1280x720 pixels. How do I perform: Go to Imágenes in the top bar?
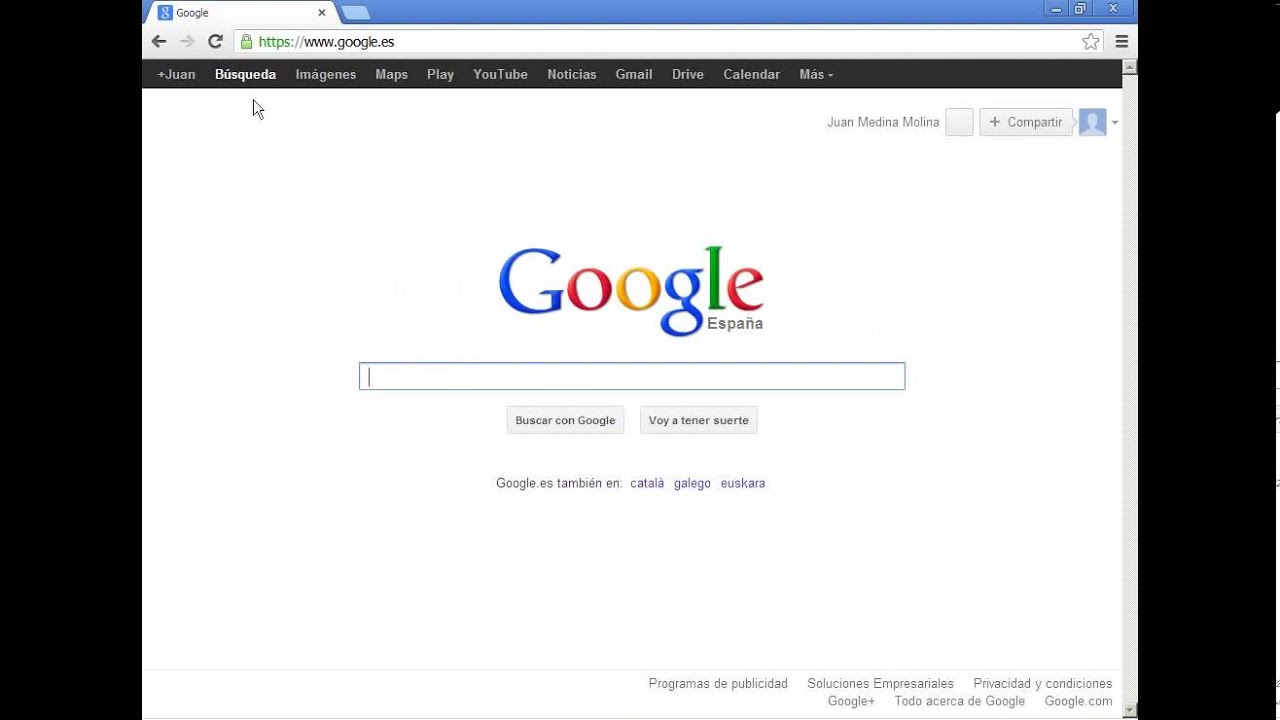[326, 74]
